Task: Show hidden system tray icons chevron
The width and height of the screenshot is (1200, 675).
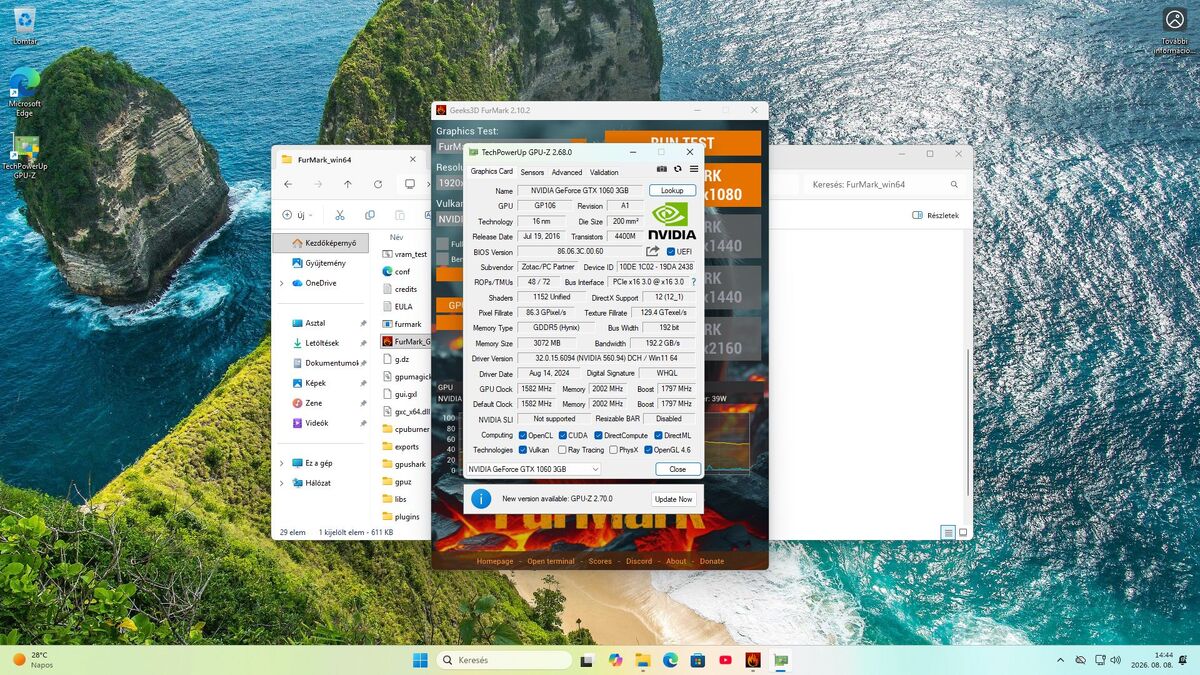Action: (x=1061, y=660)
